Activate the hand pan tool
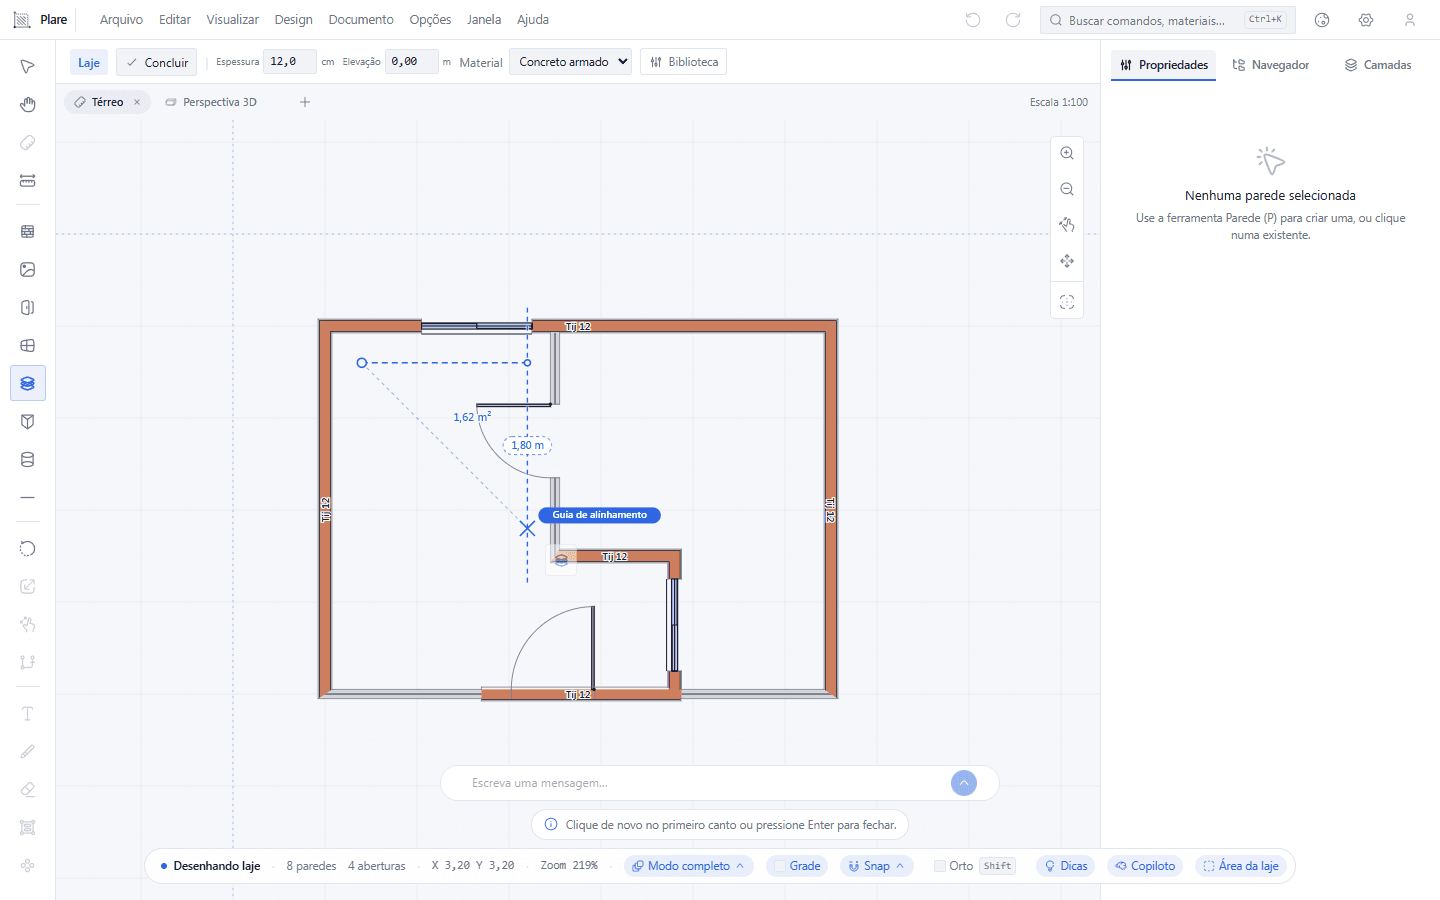 click(x=28, y=105)
